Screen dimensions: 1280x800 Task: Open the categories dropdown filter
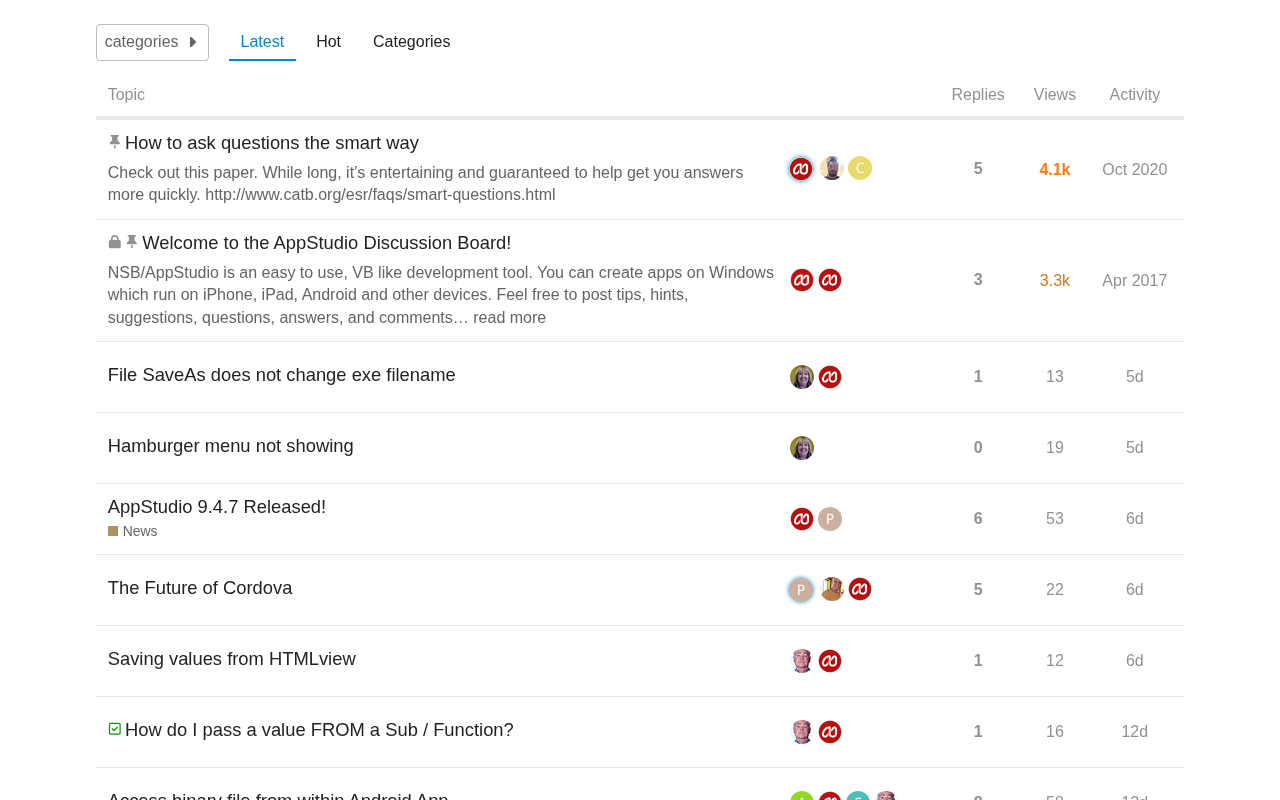click(152, 42)
